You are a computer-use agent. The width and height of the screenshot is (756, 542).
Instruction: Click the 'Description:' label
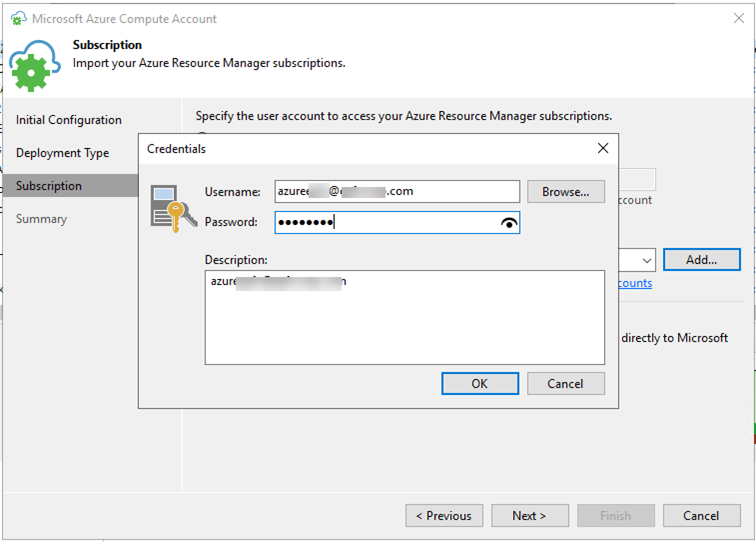click(x=236, y=260)
